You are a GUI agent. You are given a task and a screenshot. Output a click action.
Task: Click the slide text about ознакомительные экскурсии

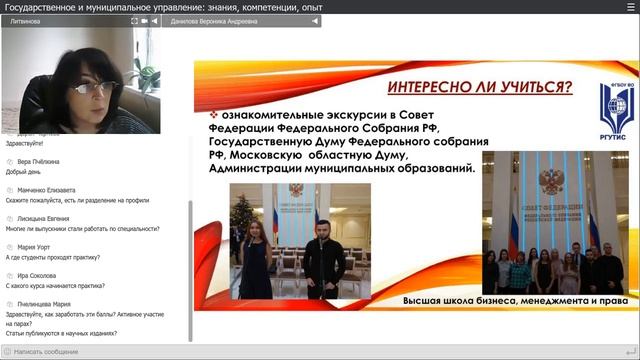coord(349,142)
